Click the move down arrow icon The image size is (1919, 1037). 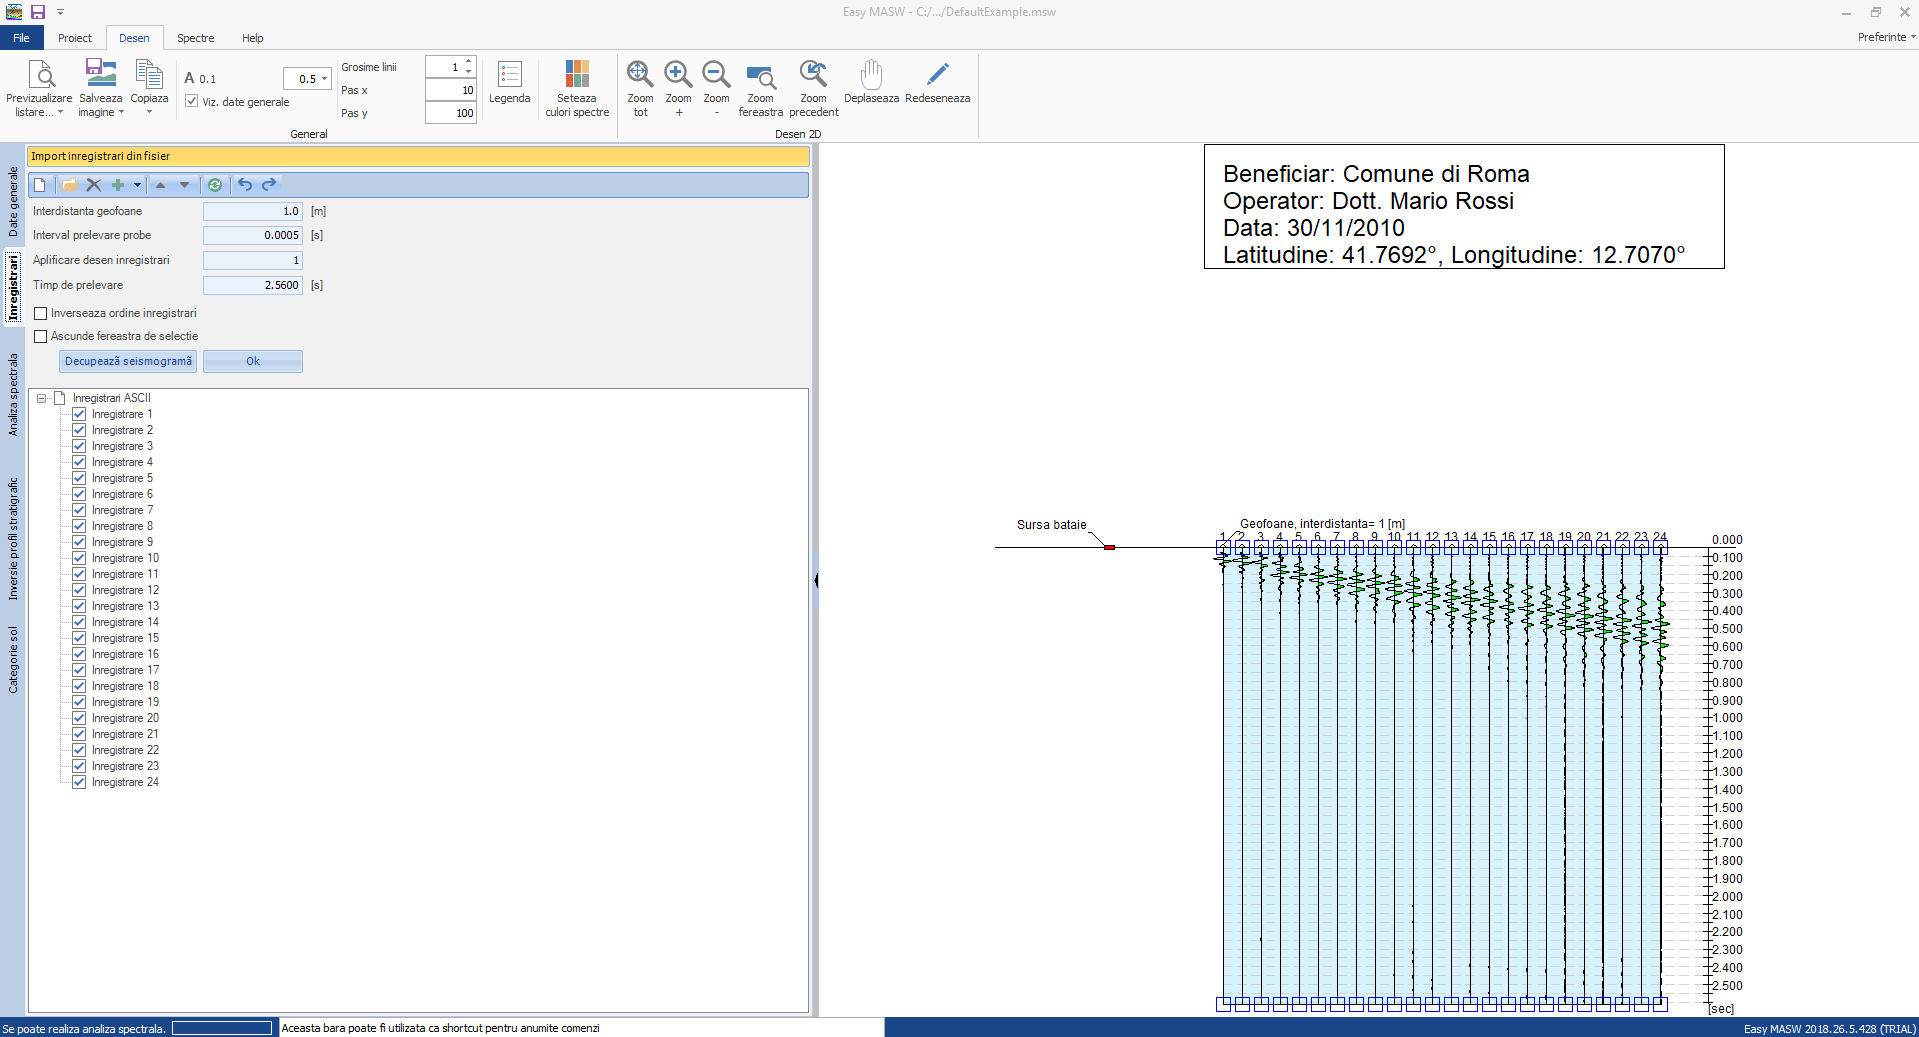pyautogui.click(x=184, y=185)
